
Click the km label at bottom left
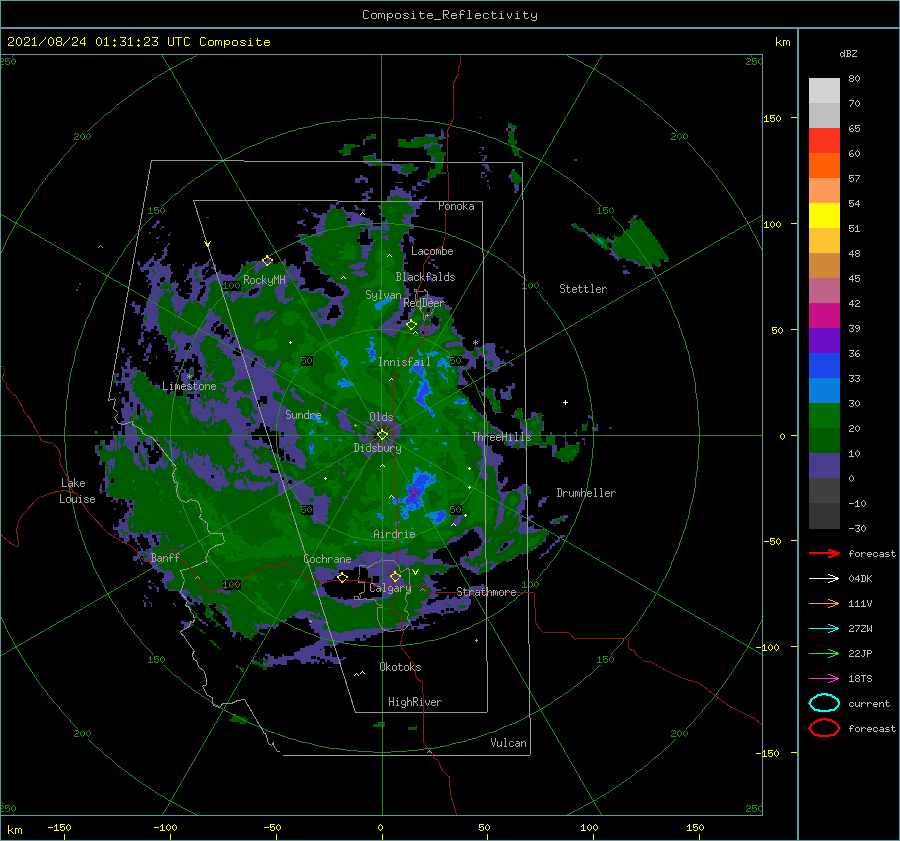pos(14,830)
